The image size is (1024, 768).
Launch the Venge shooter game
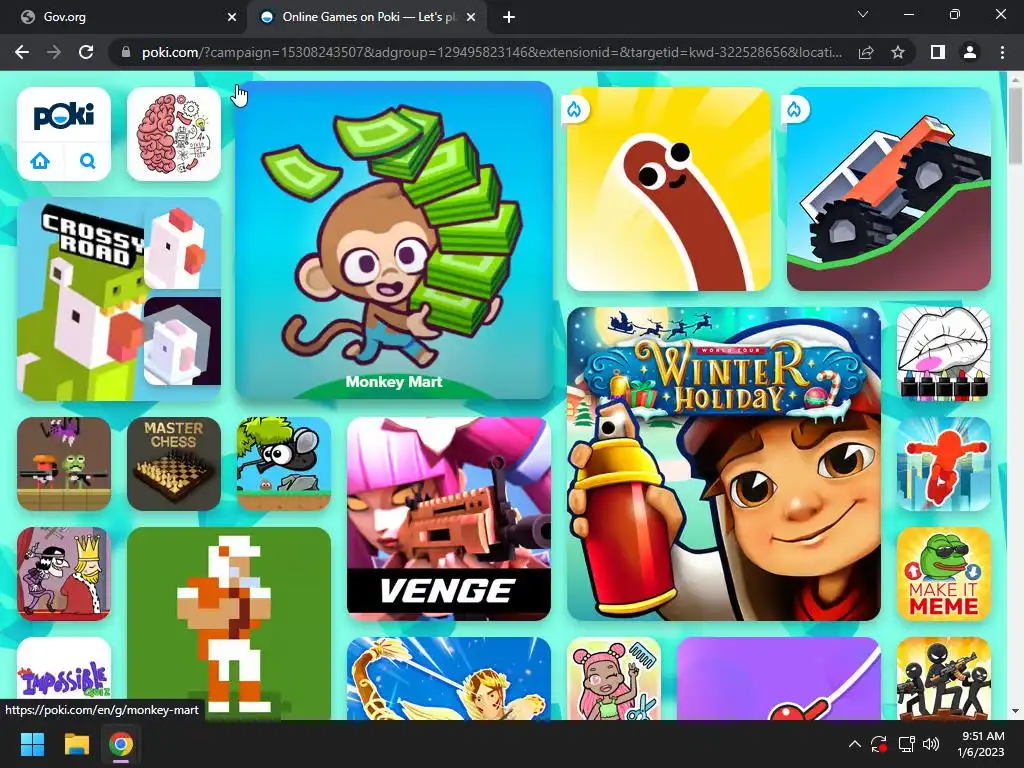[x=449, y=519]
